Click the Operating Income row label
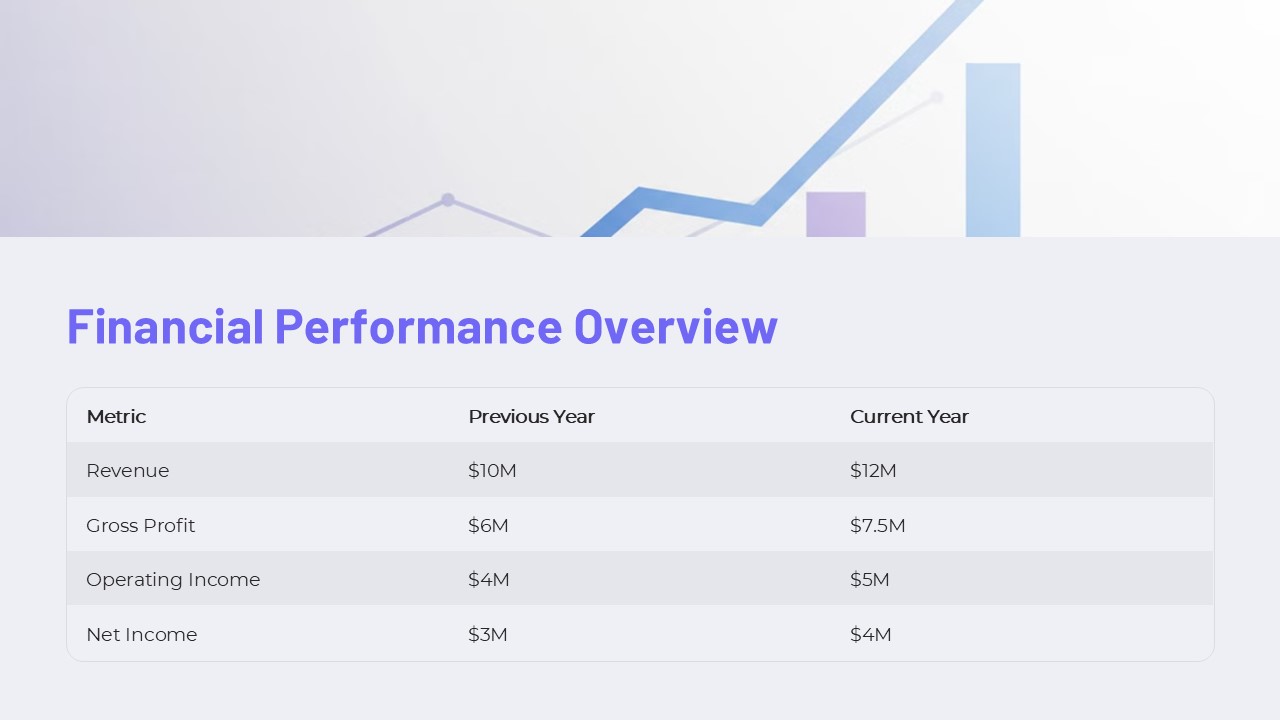Viewport: 1280px width, 720px height. 172,579
